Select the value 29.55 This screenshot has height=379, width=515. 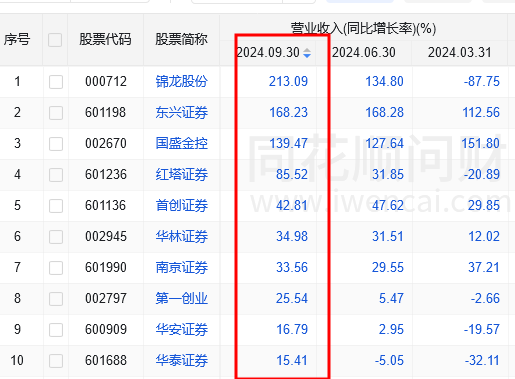click(388, 267)
